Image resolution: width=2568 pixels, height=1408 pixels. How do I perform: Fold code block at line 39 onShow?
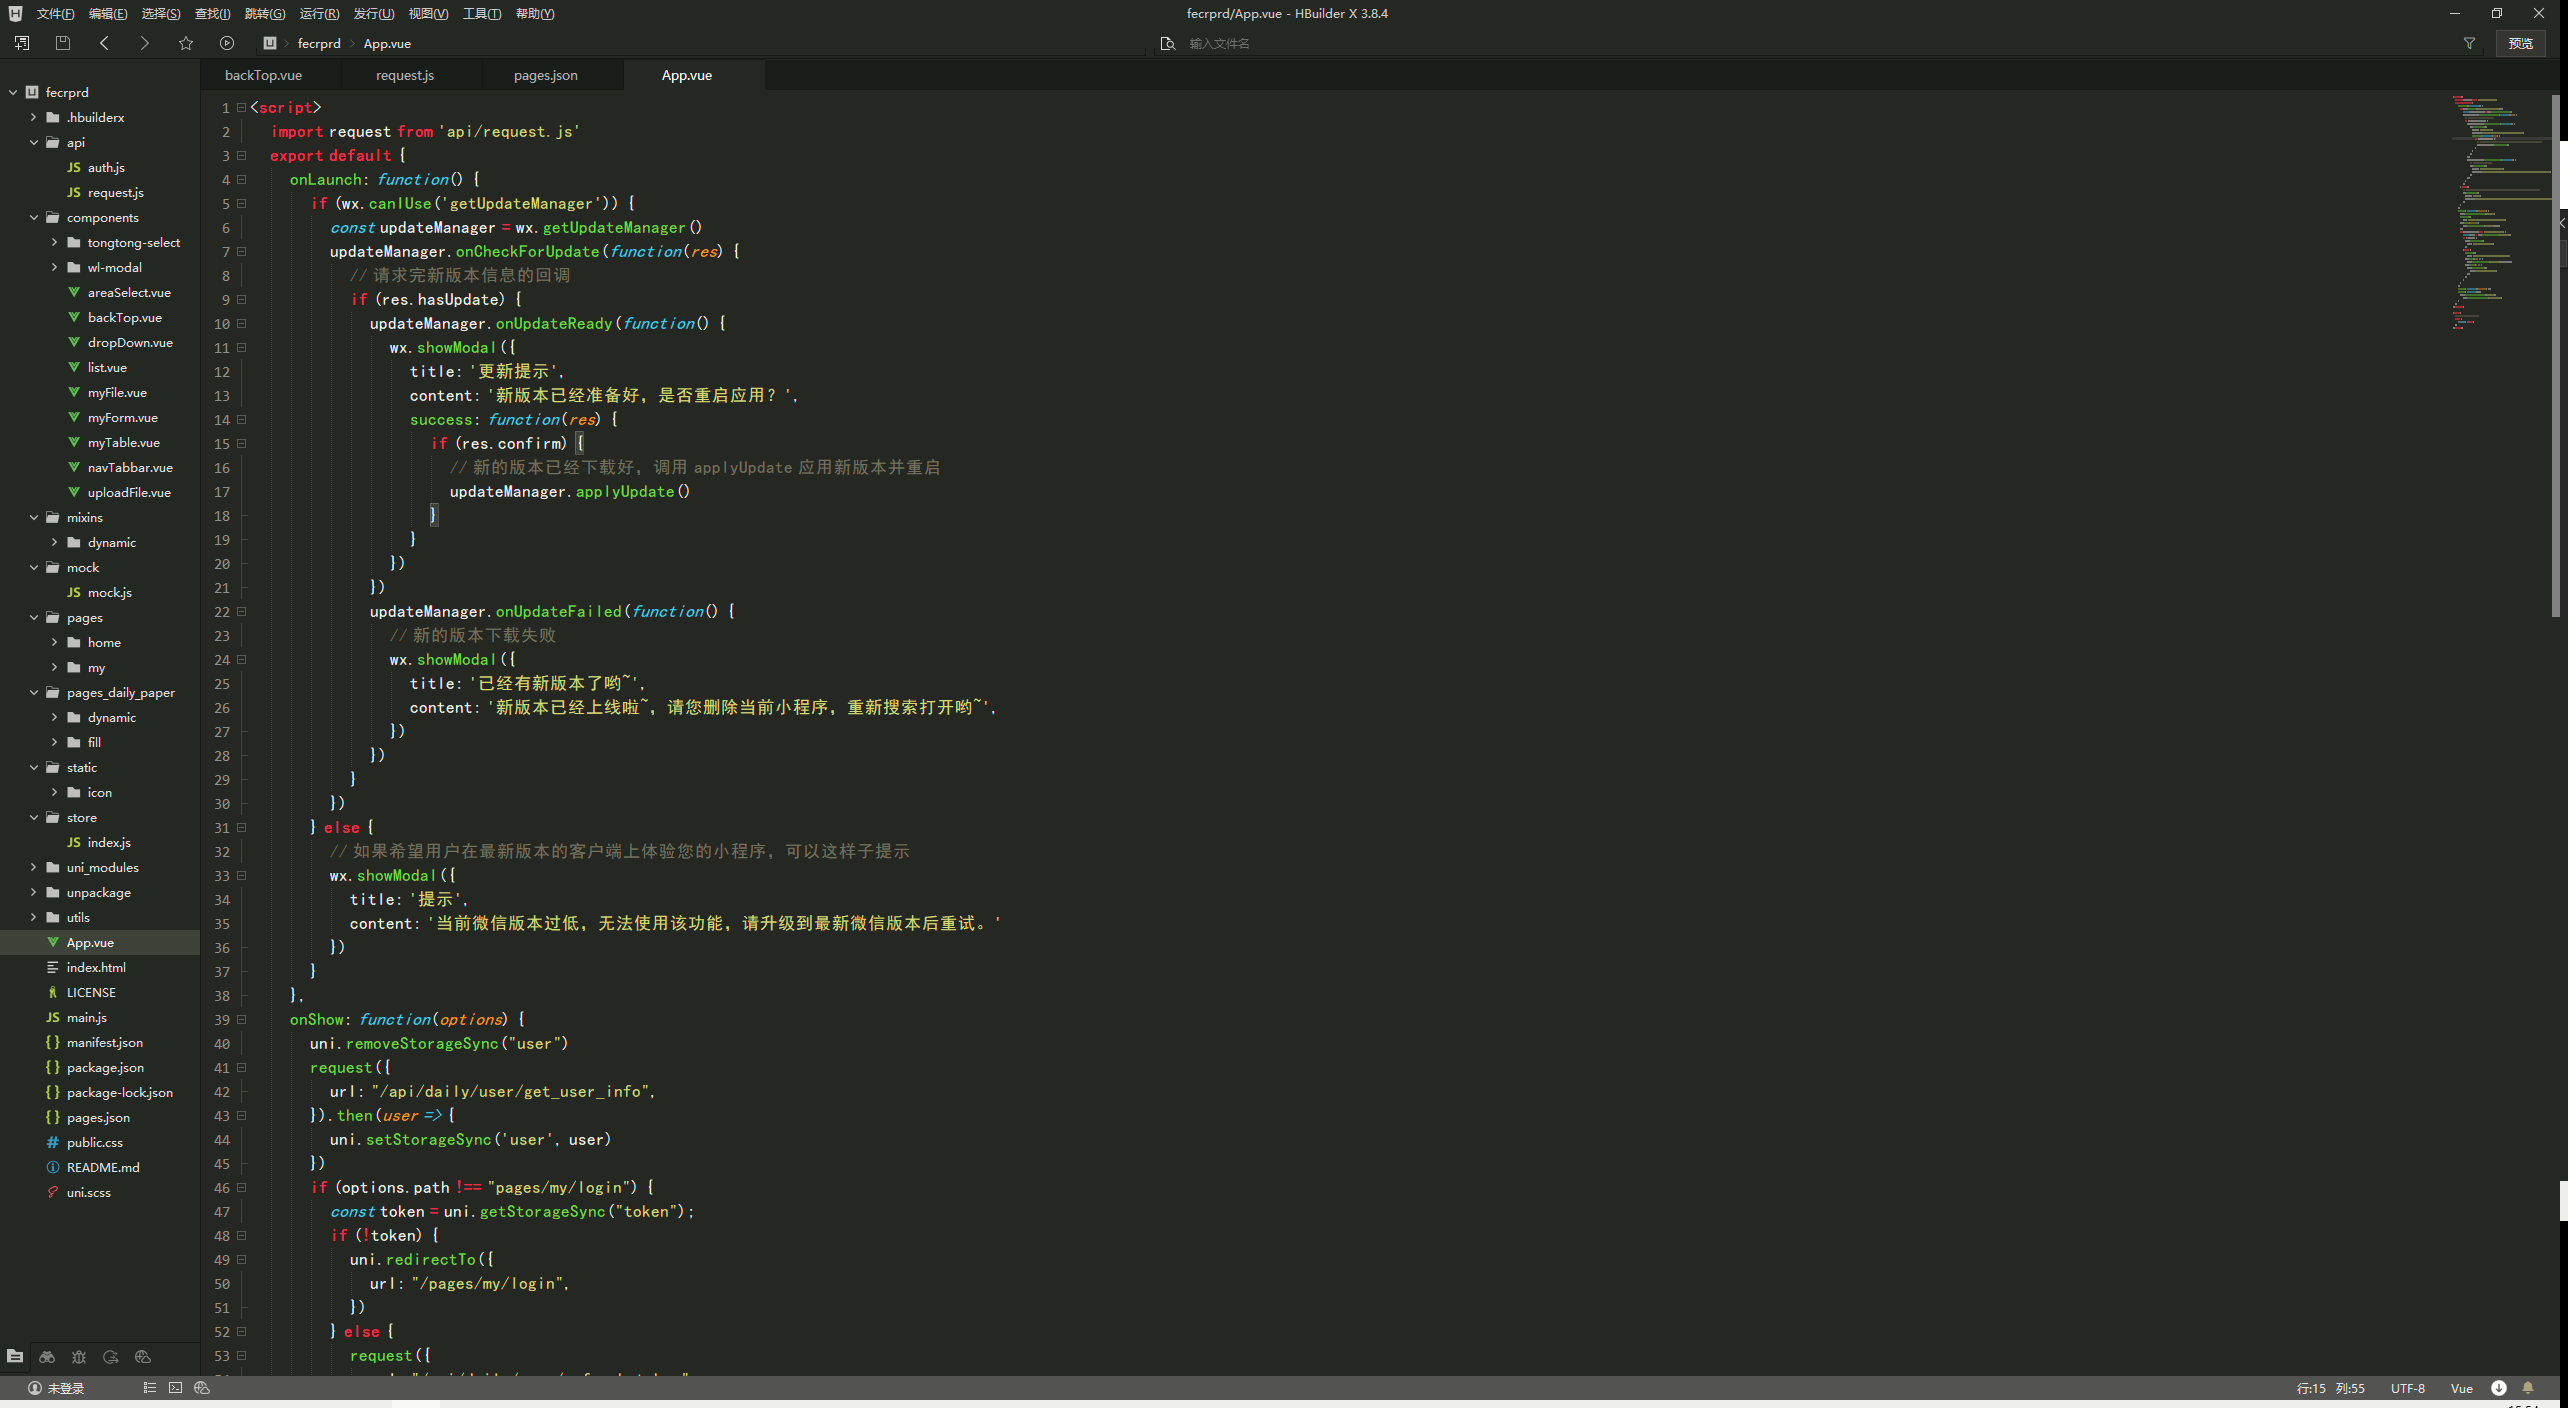pos(241,1019)
